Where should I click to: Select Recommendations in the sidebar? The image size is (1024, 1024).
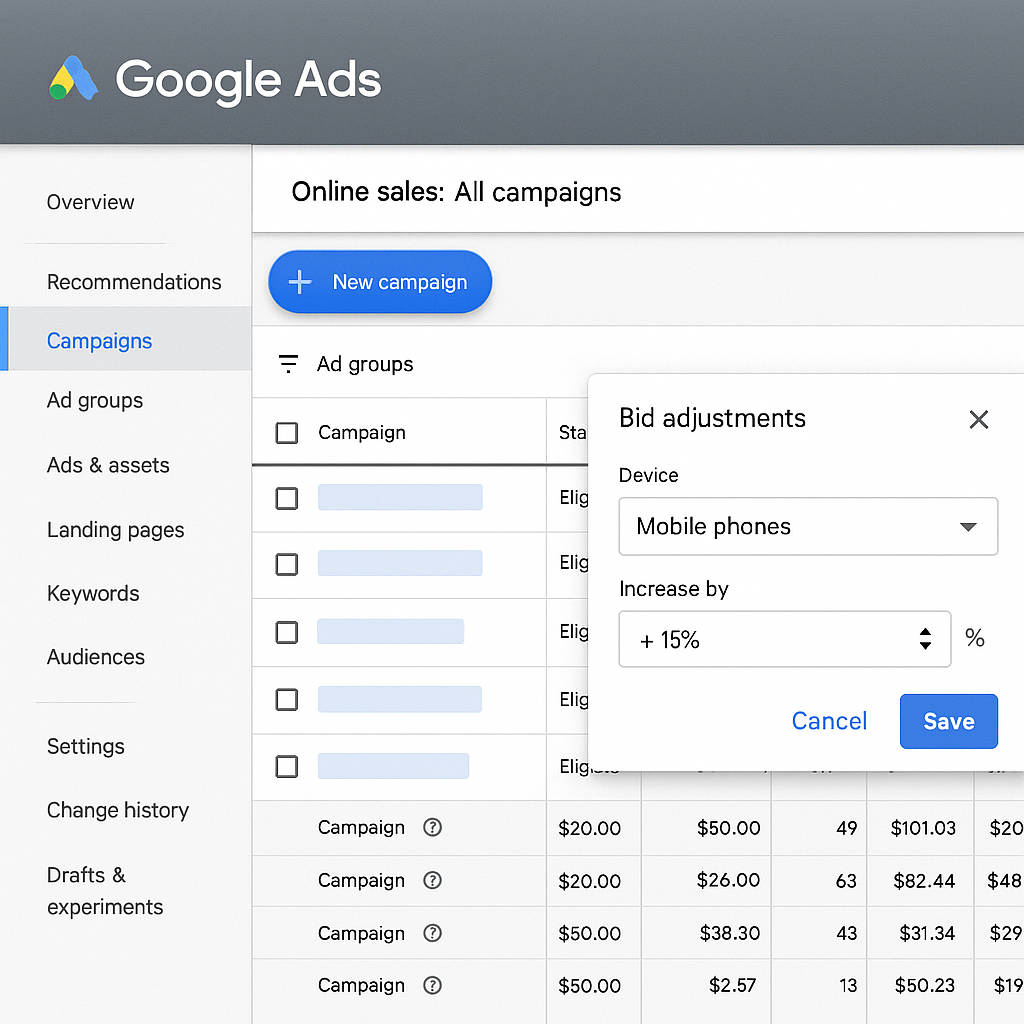[134, 282]
